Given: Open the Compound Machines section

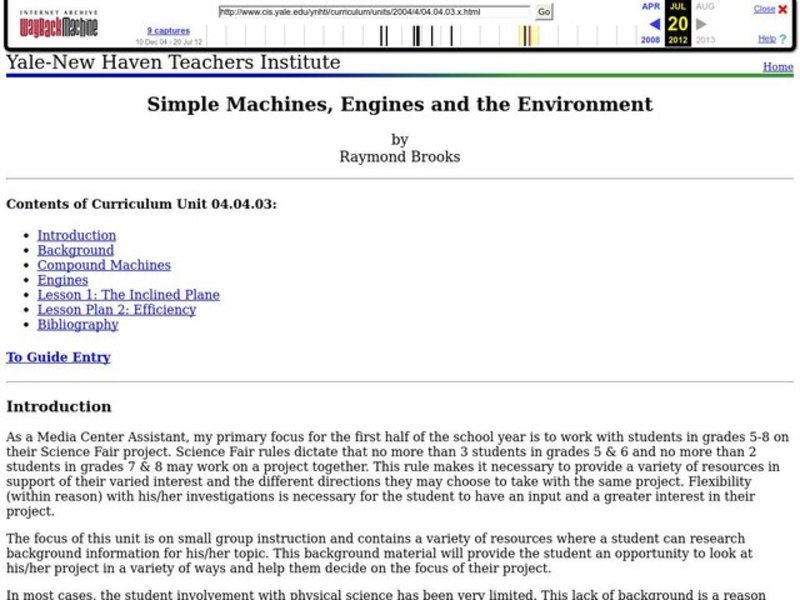Looking at the screenshot, I should tap(103, 265).
